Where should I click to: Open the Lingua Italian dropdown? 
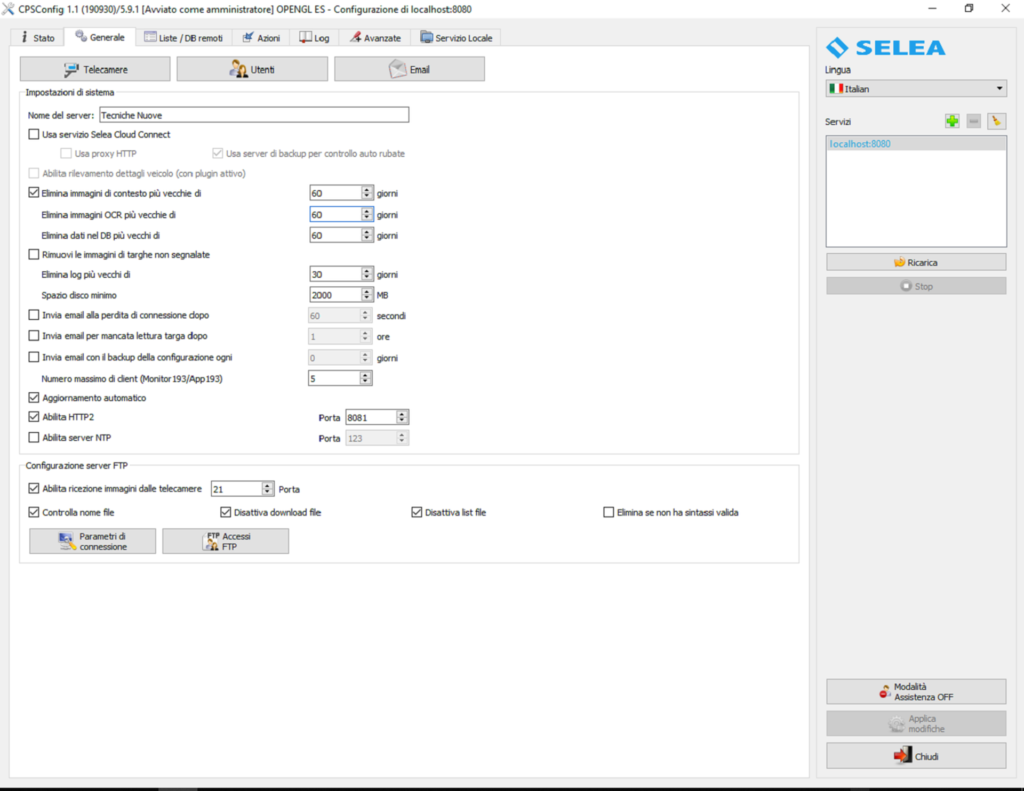(915, 89)
